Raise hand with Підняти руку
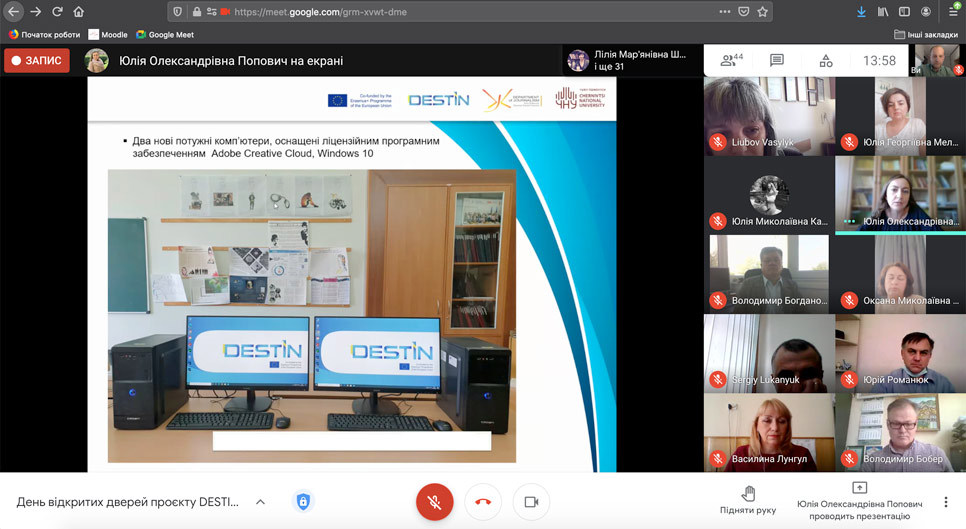Viewport: 966px width, 529px height. click(x=748, y=500)
